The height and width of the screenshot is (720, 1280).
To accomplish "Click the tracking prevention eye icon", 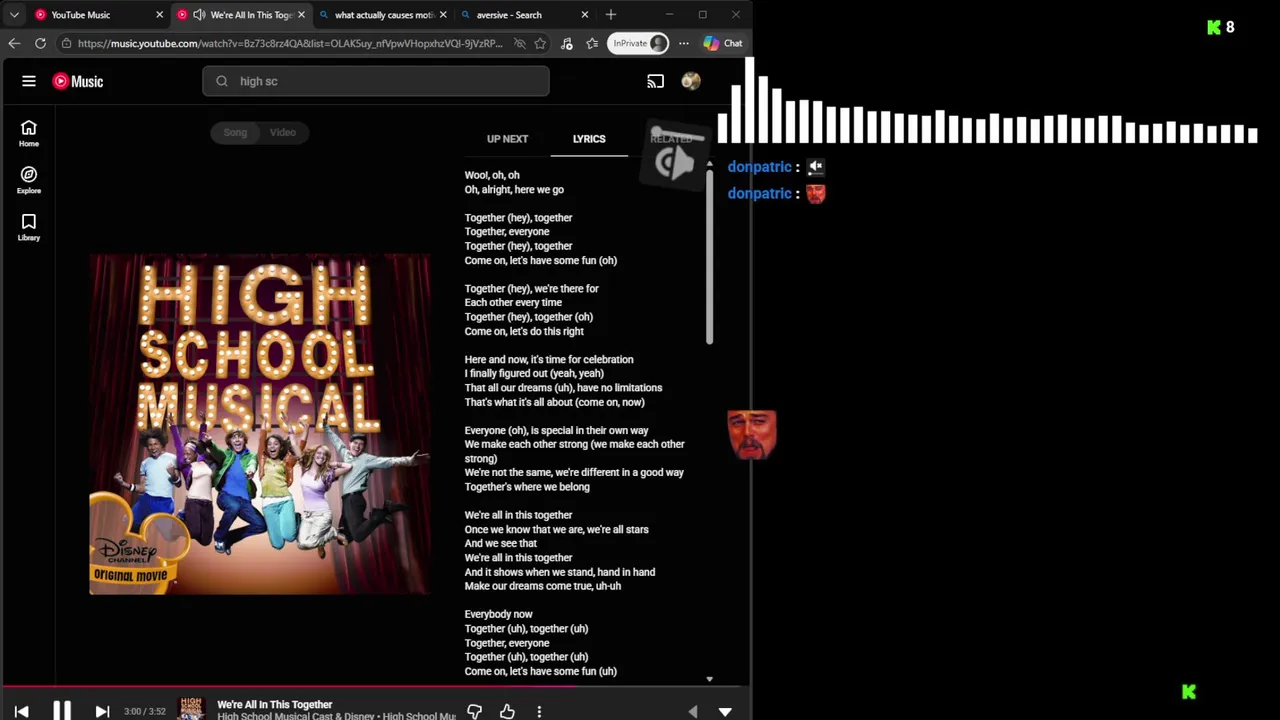I will point(519,43).
